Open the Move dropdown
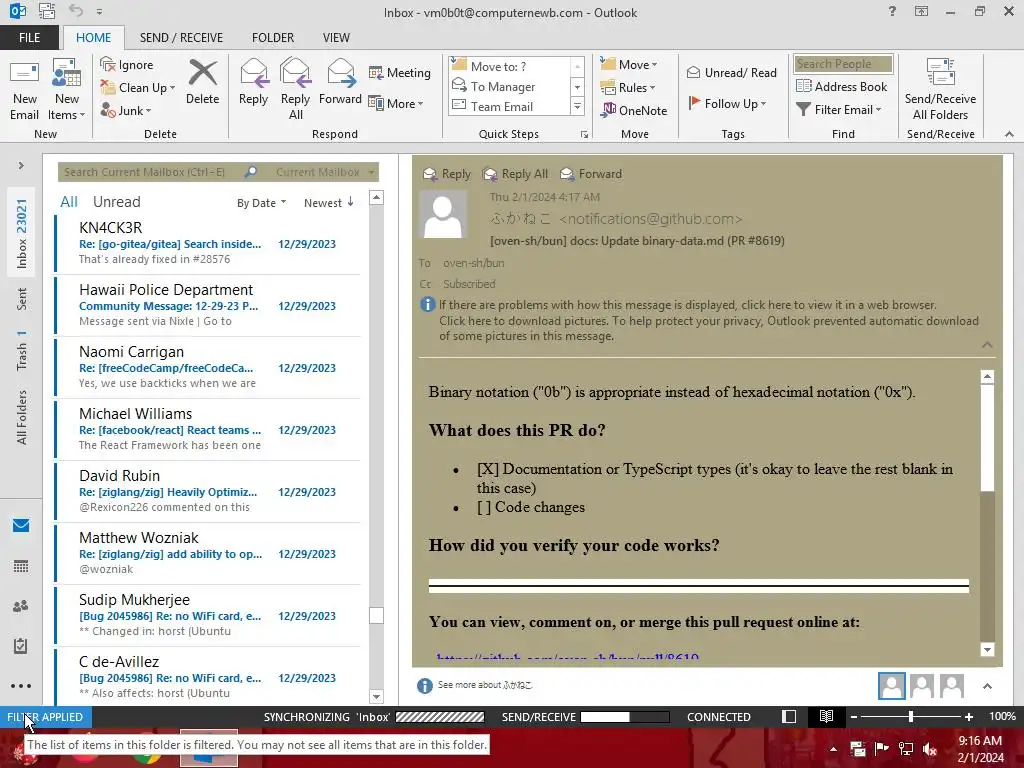Image resolution: width=1024 pixels, height=768 pixels. 629,65
